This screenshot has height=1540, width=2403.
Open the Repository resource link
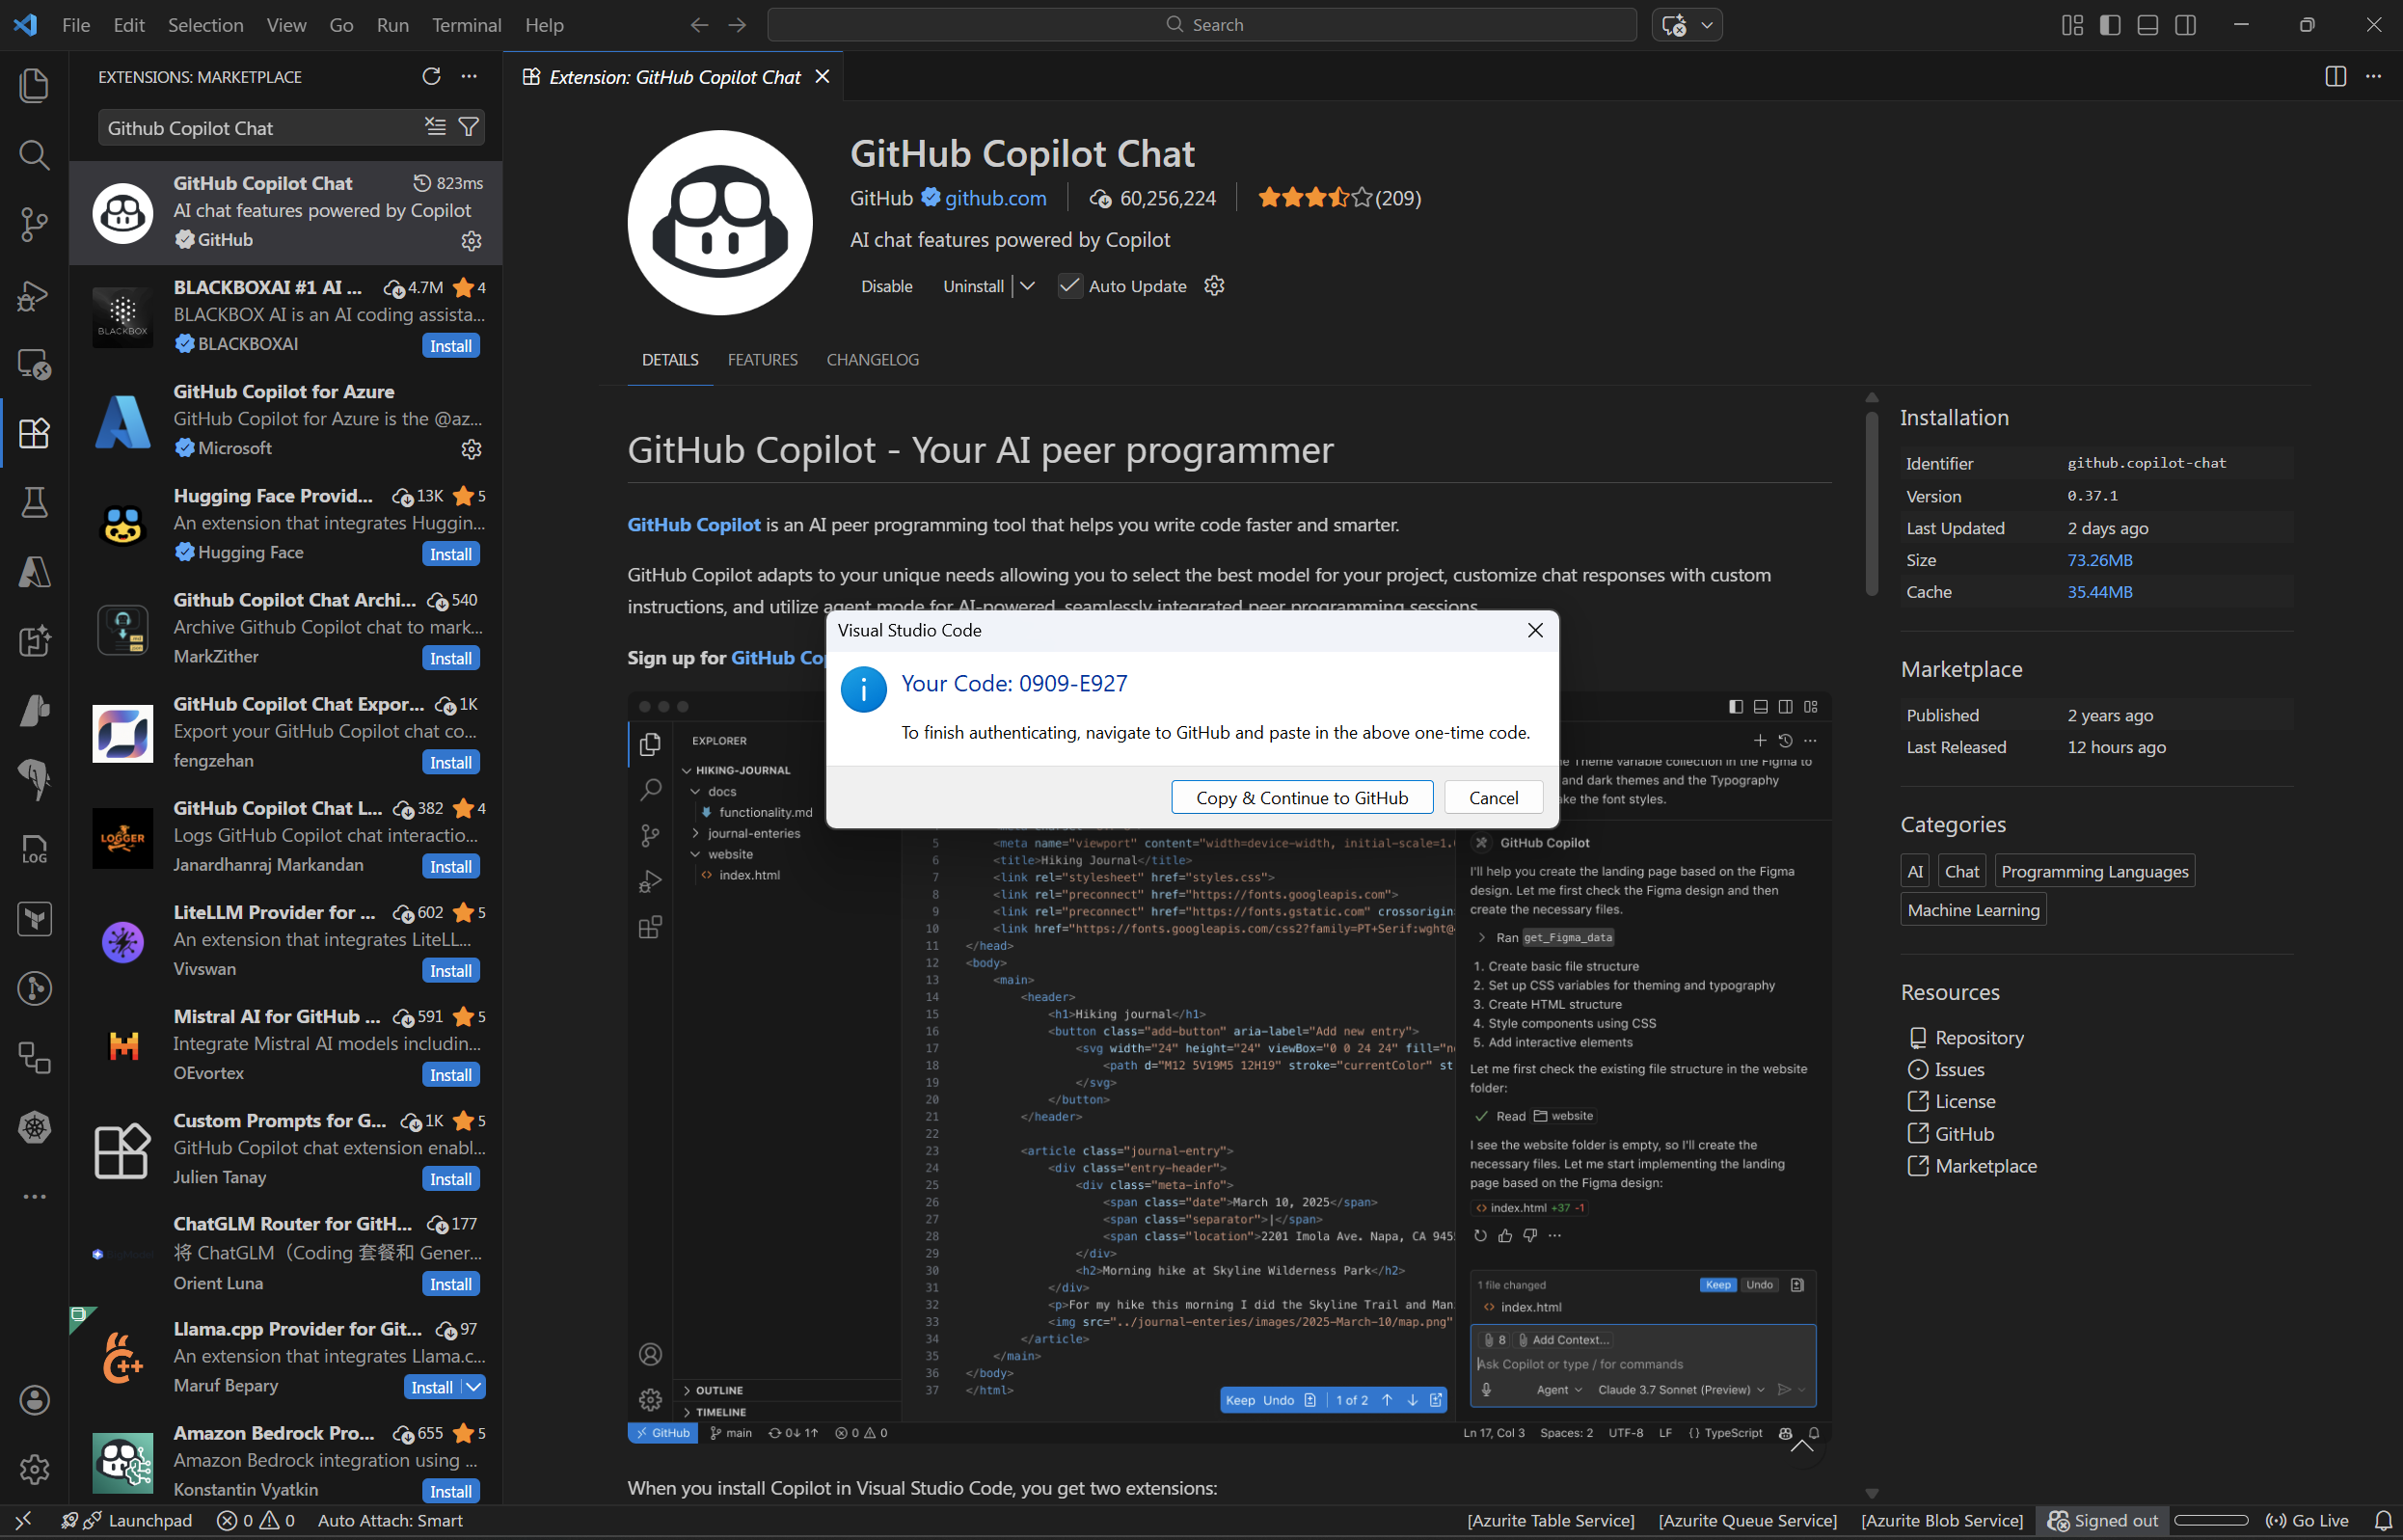point(1979,1037)
